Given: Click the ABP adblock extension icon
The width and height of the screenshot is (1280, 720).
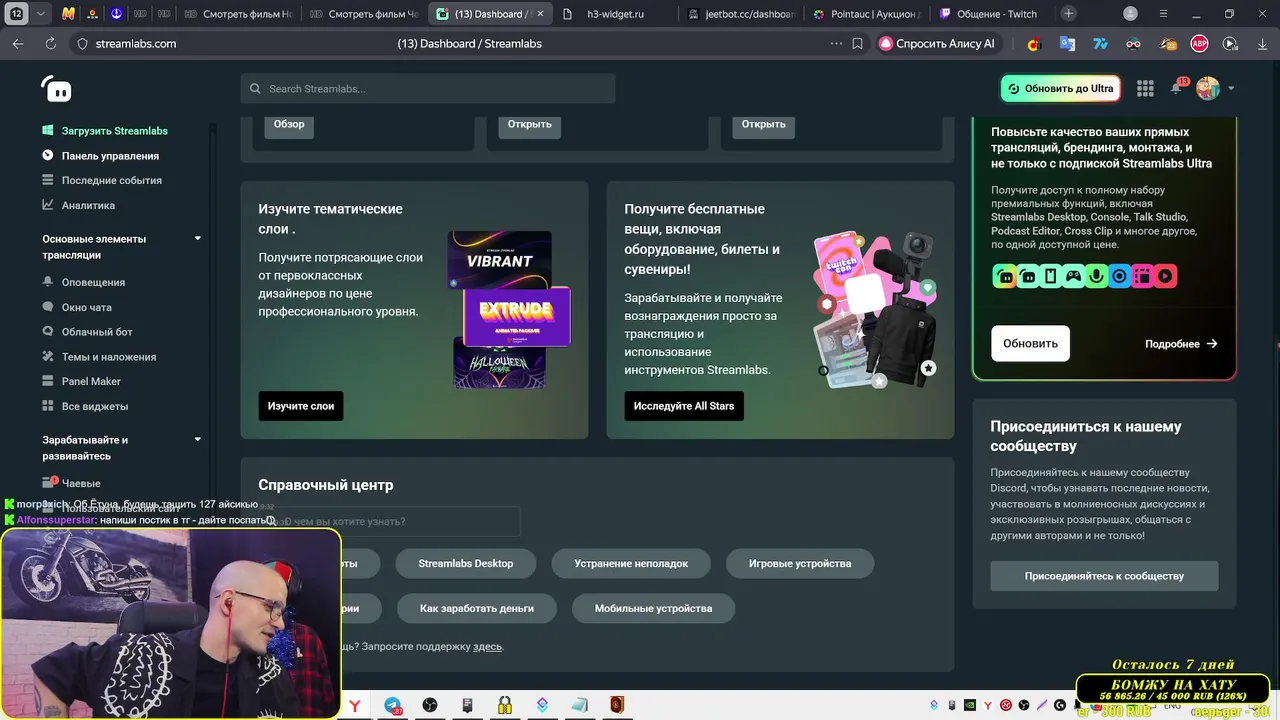Looking at the screenshot, I should [x=1199, y=44].
